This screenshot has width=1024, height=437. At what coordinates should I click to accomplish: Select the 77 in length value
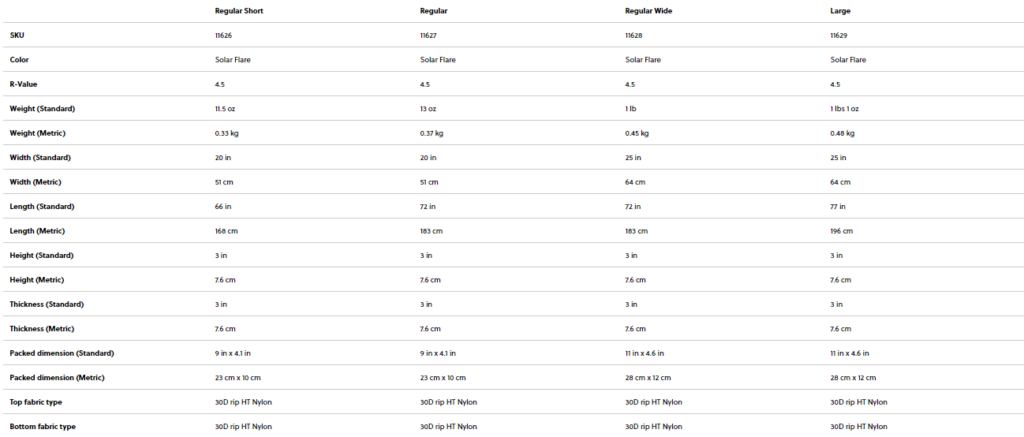click(x=838, y=206)
